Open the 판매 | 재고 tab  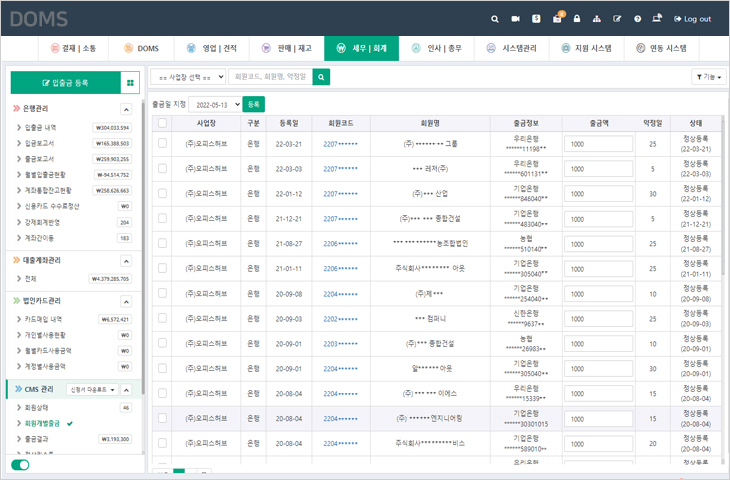coord(287,48)
